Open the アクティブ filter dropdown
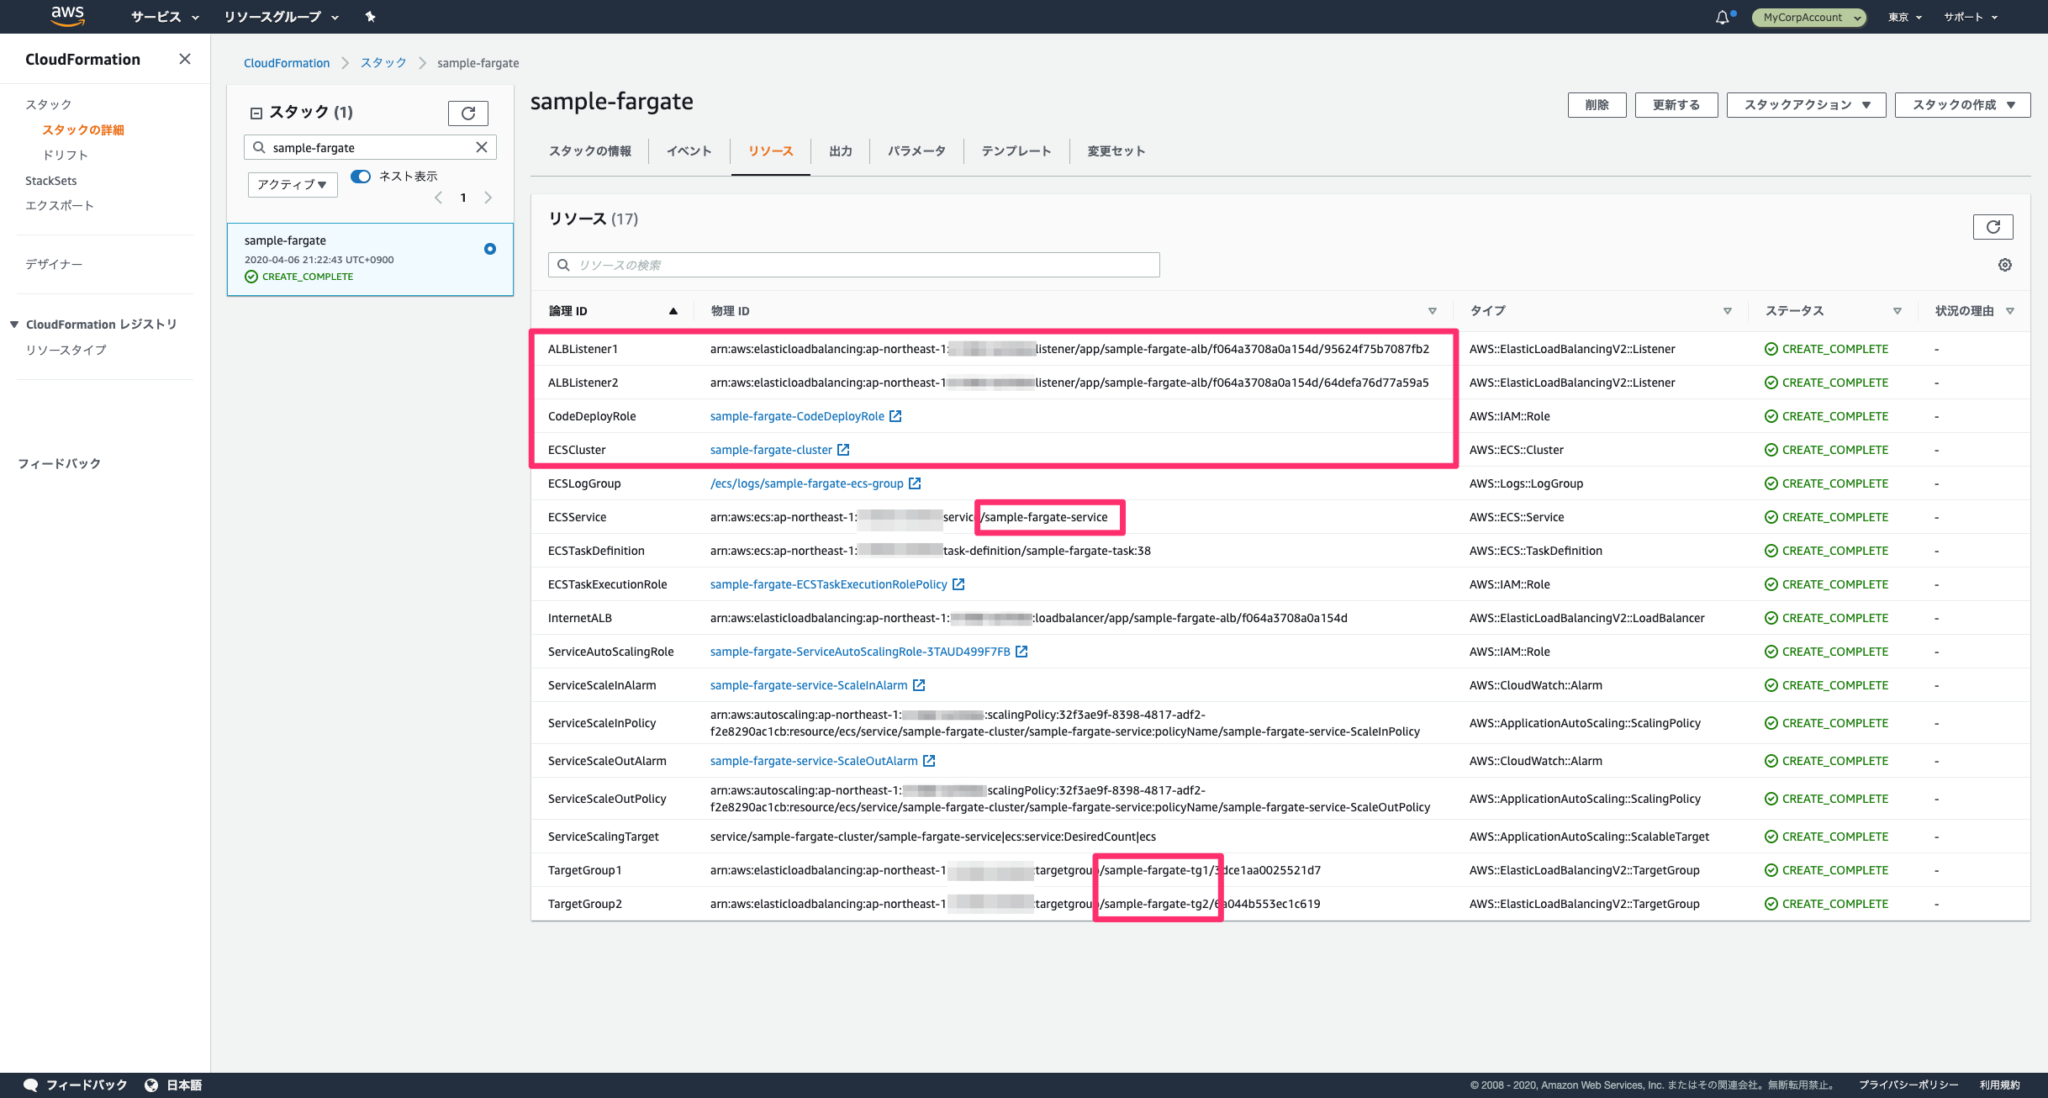2048x1098 pixels. 292,184
